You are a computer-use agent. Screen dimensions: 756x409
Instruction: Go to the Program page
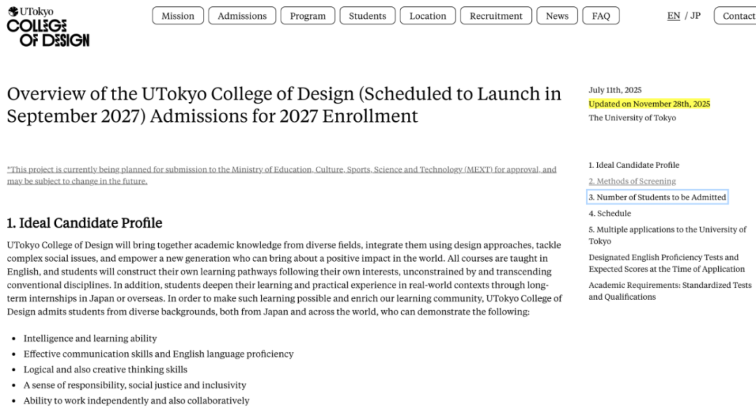pyautogui.click(x=307, y=16)
